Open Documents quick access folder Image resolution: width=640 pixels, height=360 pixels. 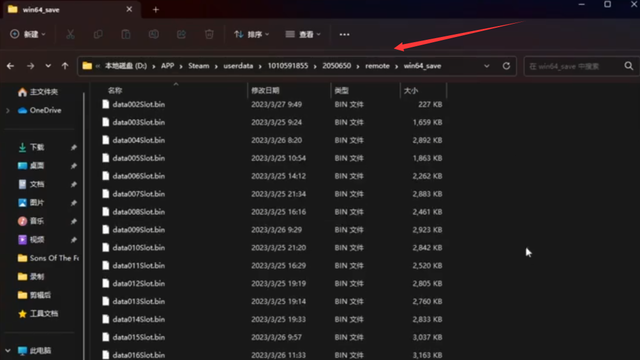point(31,184)
